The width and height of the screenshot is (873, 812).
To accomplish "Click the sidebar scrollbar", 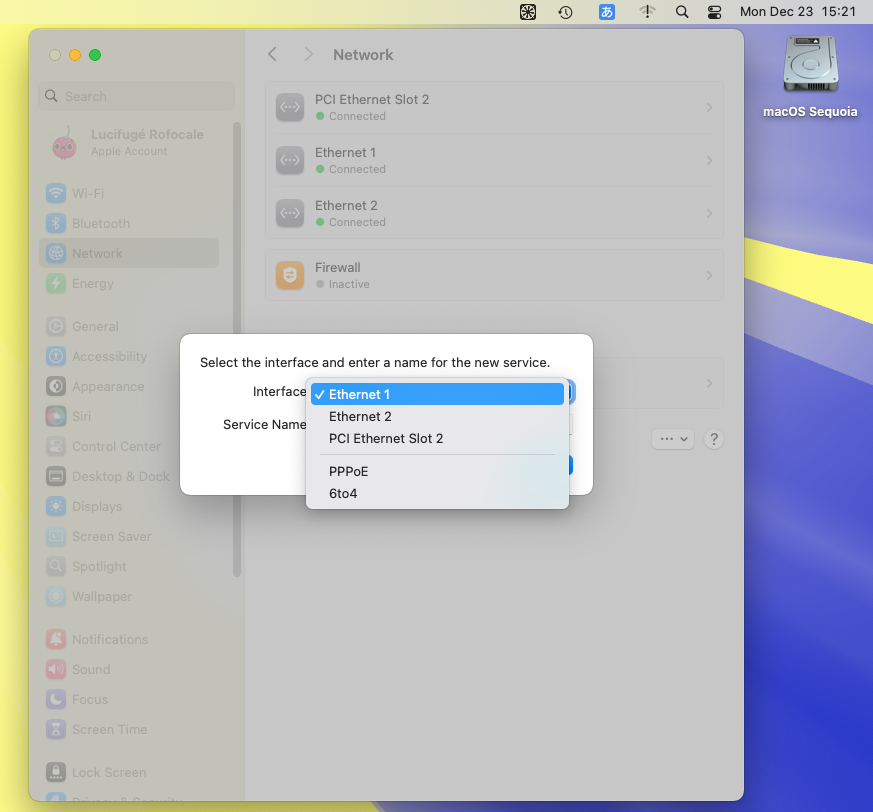I will pos(237,350).
